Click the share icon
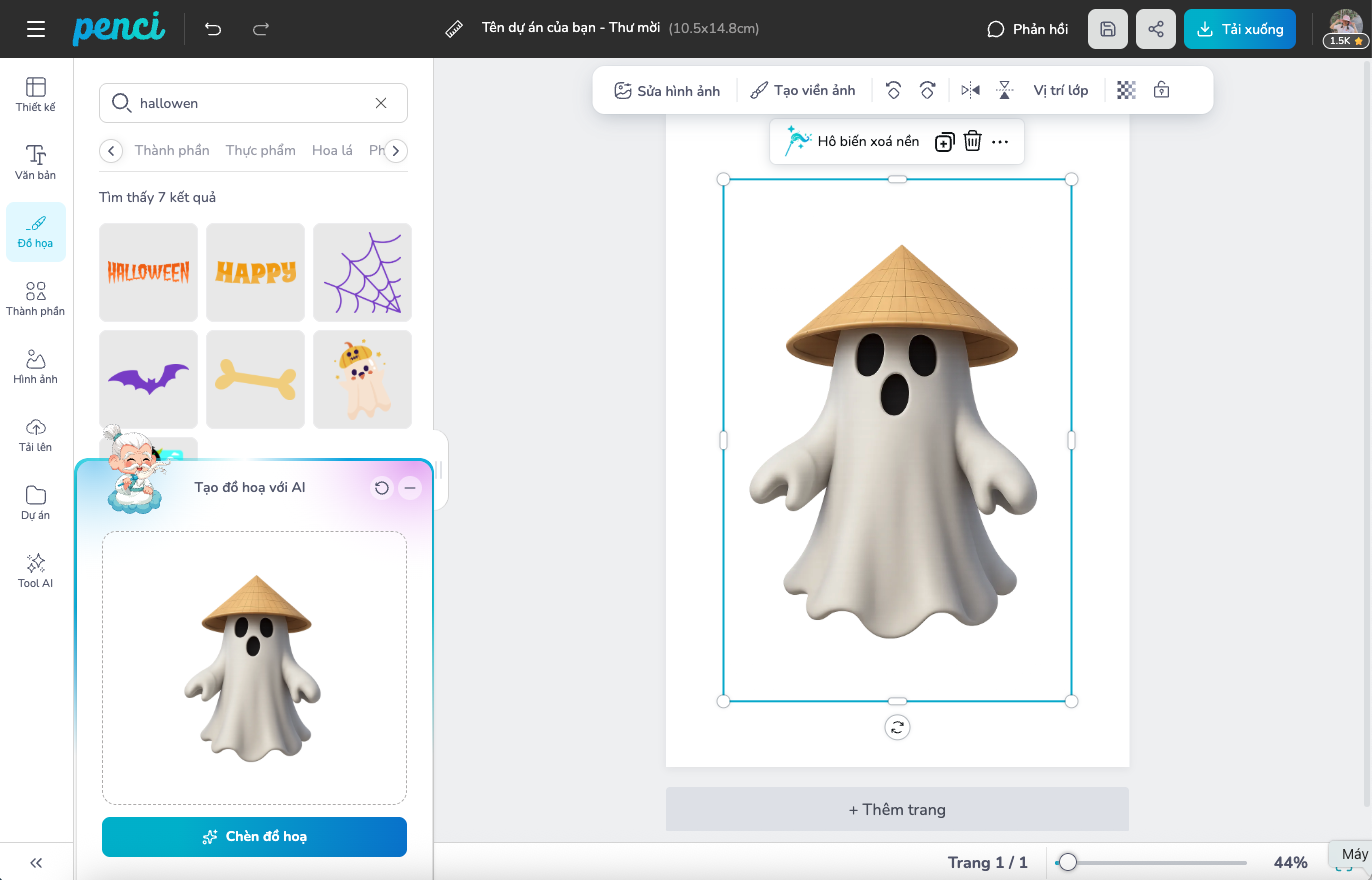Screen dimensions: 1372x880 coord(1156,29)
